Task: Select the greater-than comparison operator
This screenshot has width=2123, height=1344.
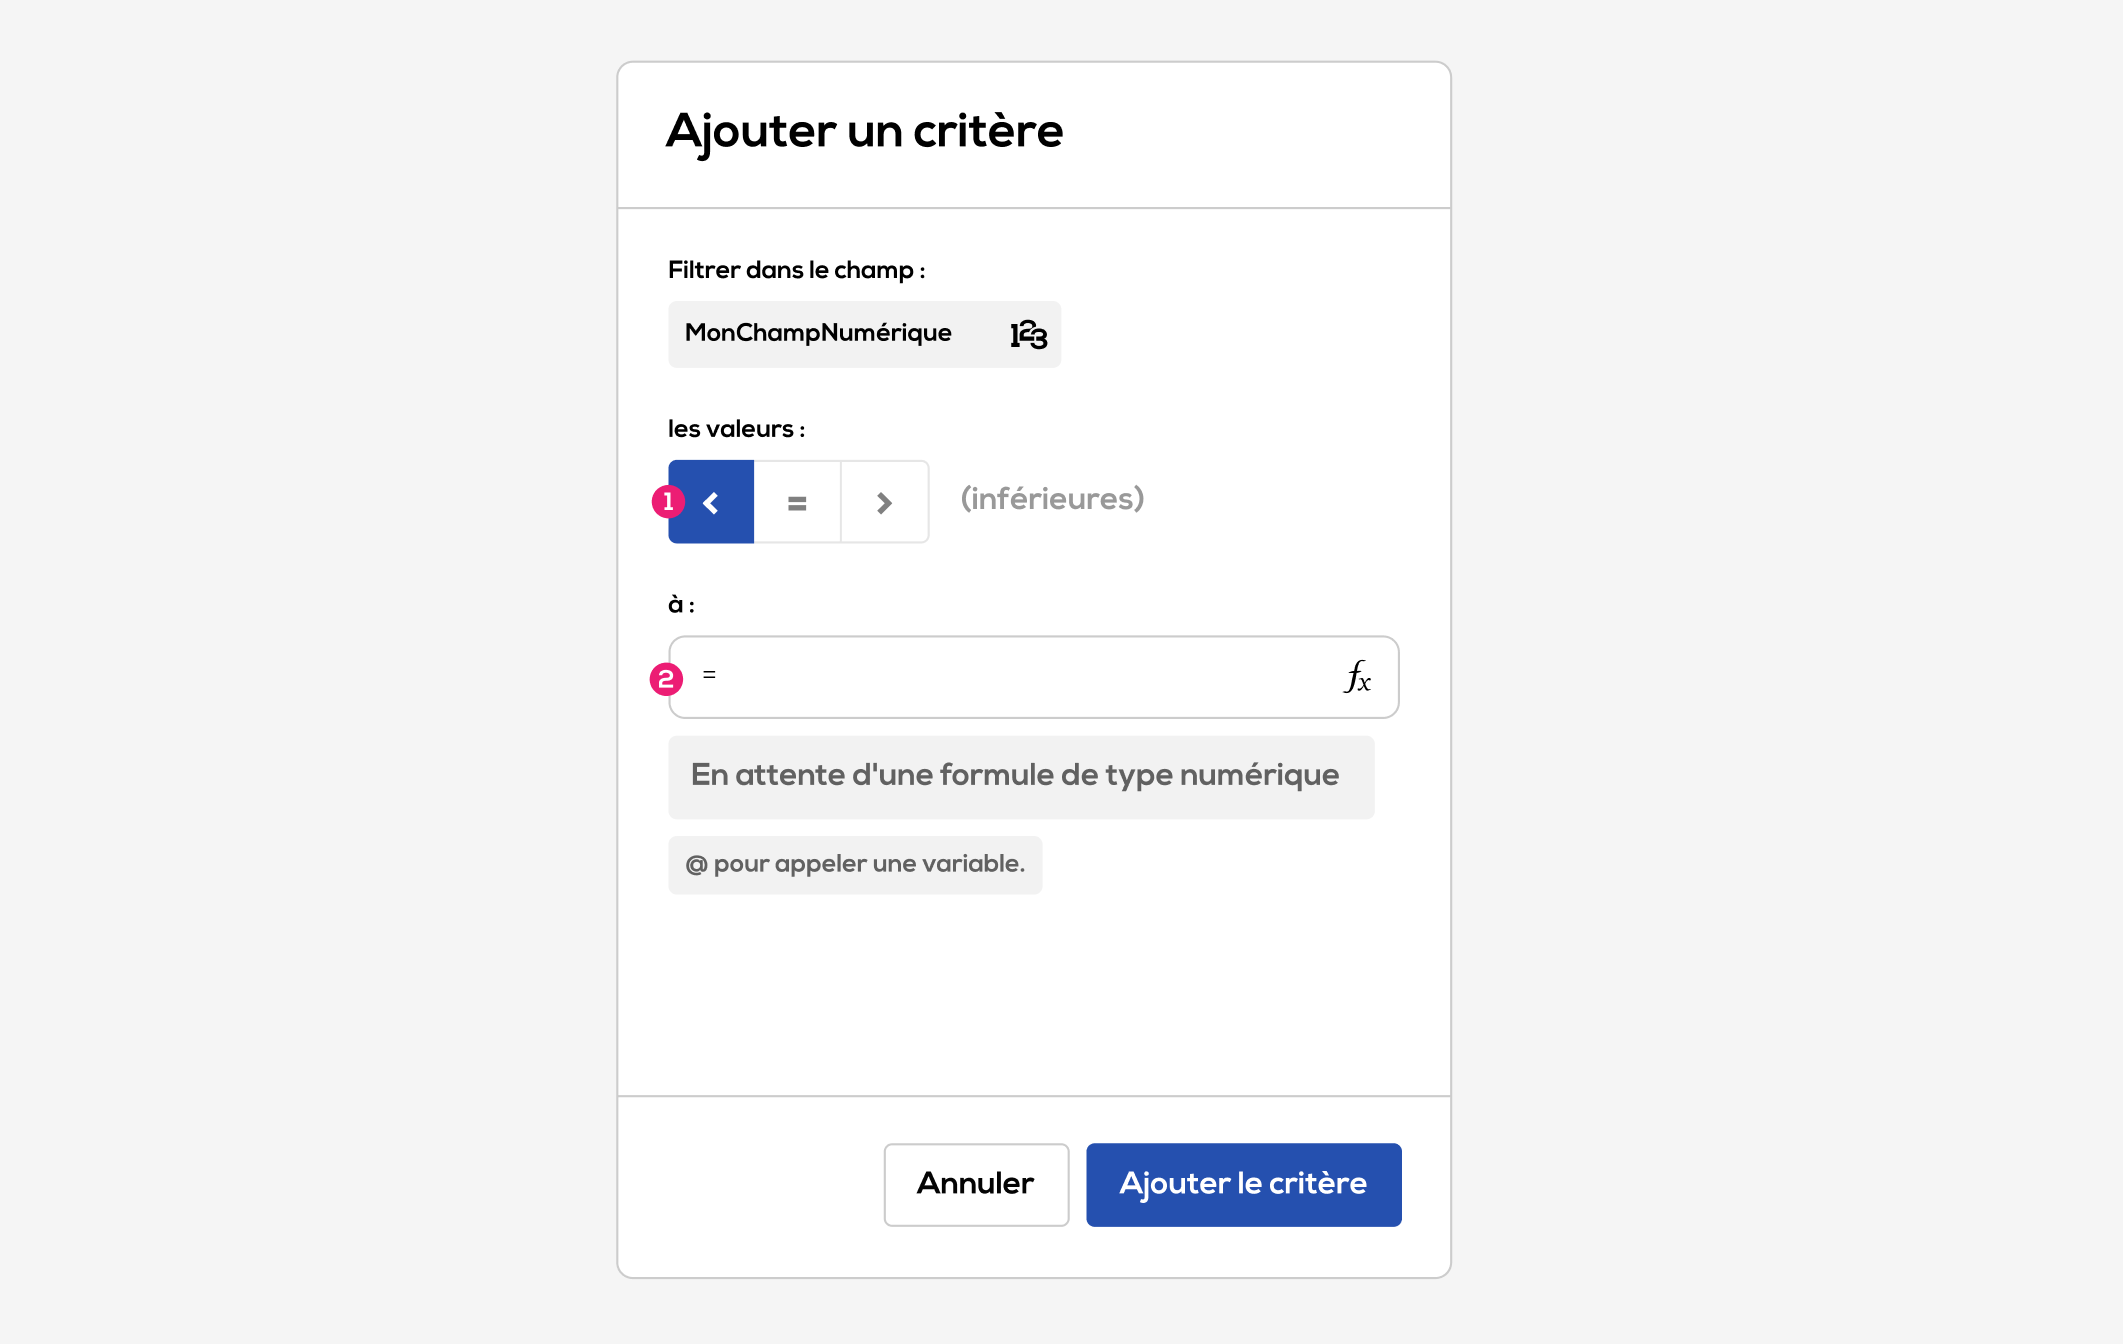Action: point(884,502)
